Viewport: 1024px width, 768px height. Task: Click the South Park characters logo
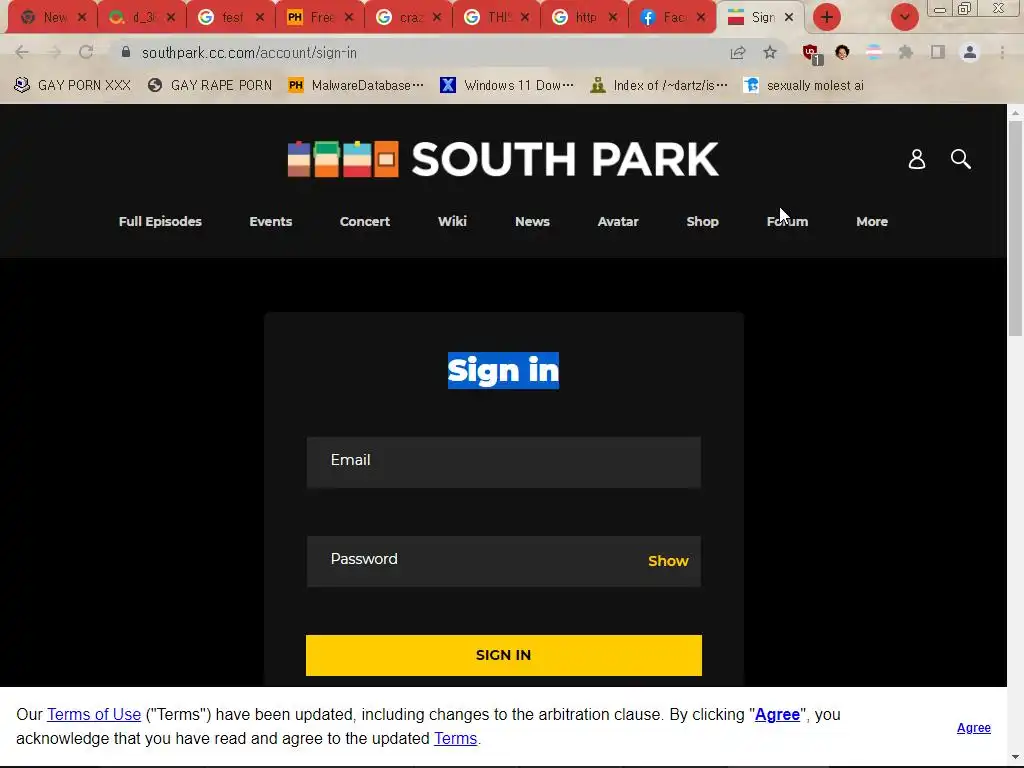[343, 159]
